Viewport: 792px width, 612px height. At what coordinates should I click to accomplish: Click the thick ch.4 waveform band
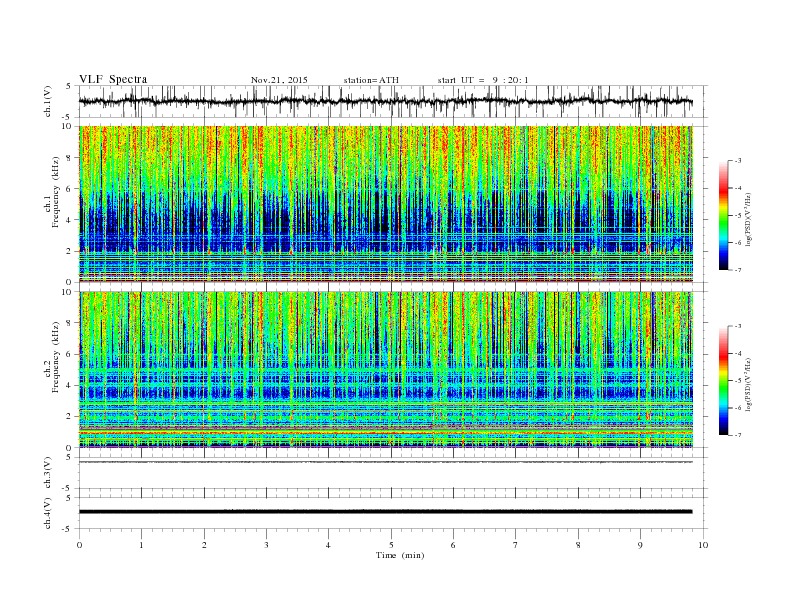386,512
